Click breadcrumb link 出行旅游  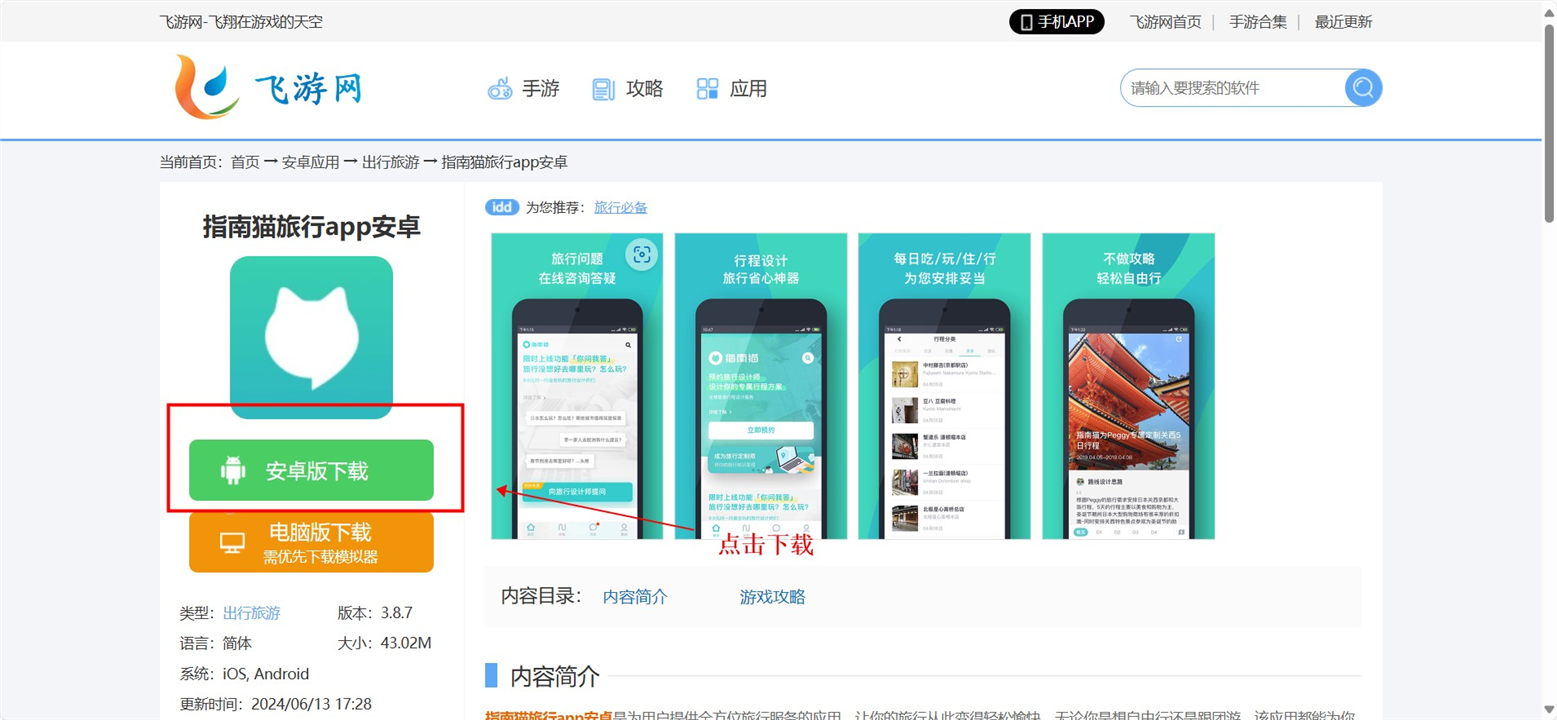click(x=391, y=162)
